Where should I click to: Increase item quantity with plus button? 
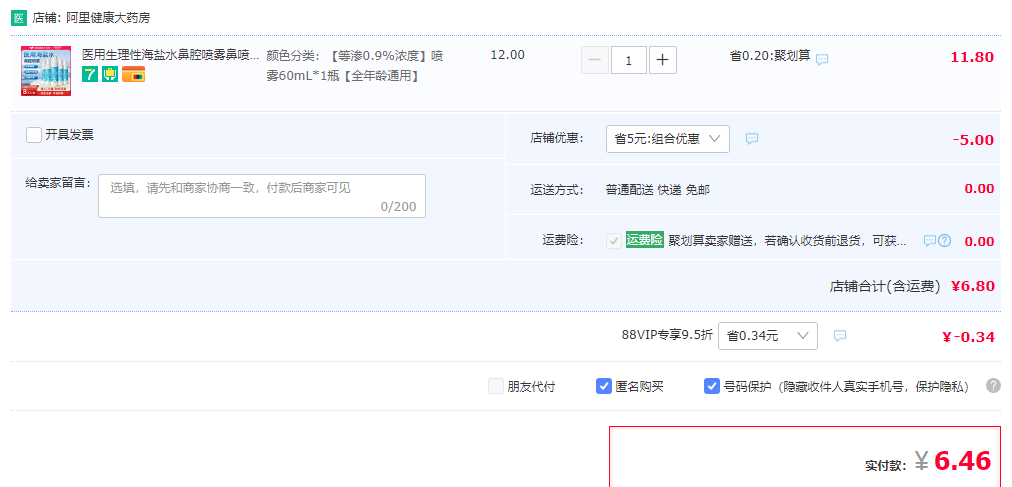[x=662, y=60]
